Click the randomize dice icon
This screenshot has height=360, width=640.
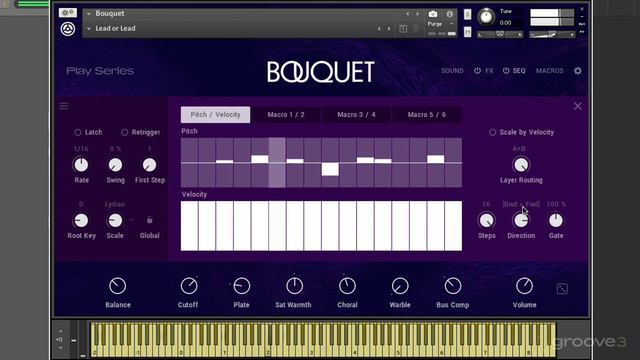pyautogui.click(x=562, y=289)
